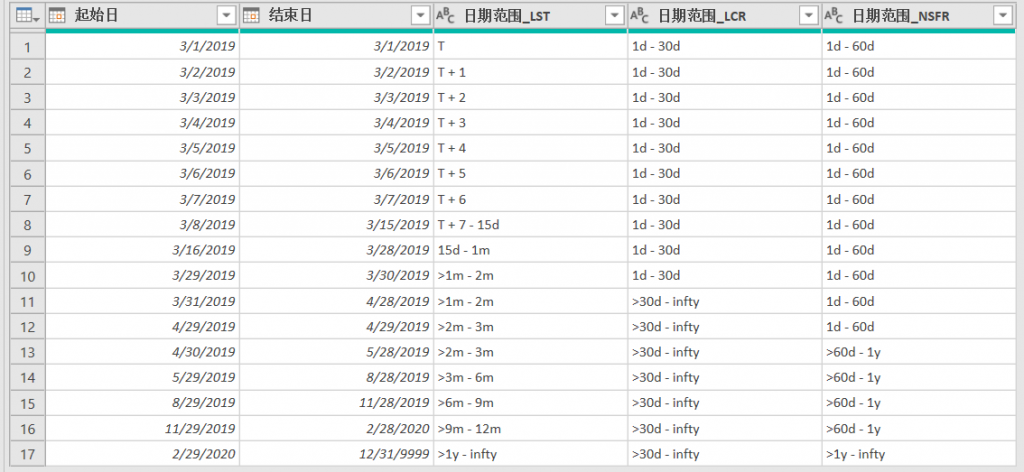
Task: Select the 起始日 column header
Action: (x=142, y=16)
